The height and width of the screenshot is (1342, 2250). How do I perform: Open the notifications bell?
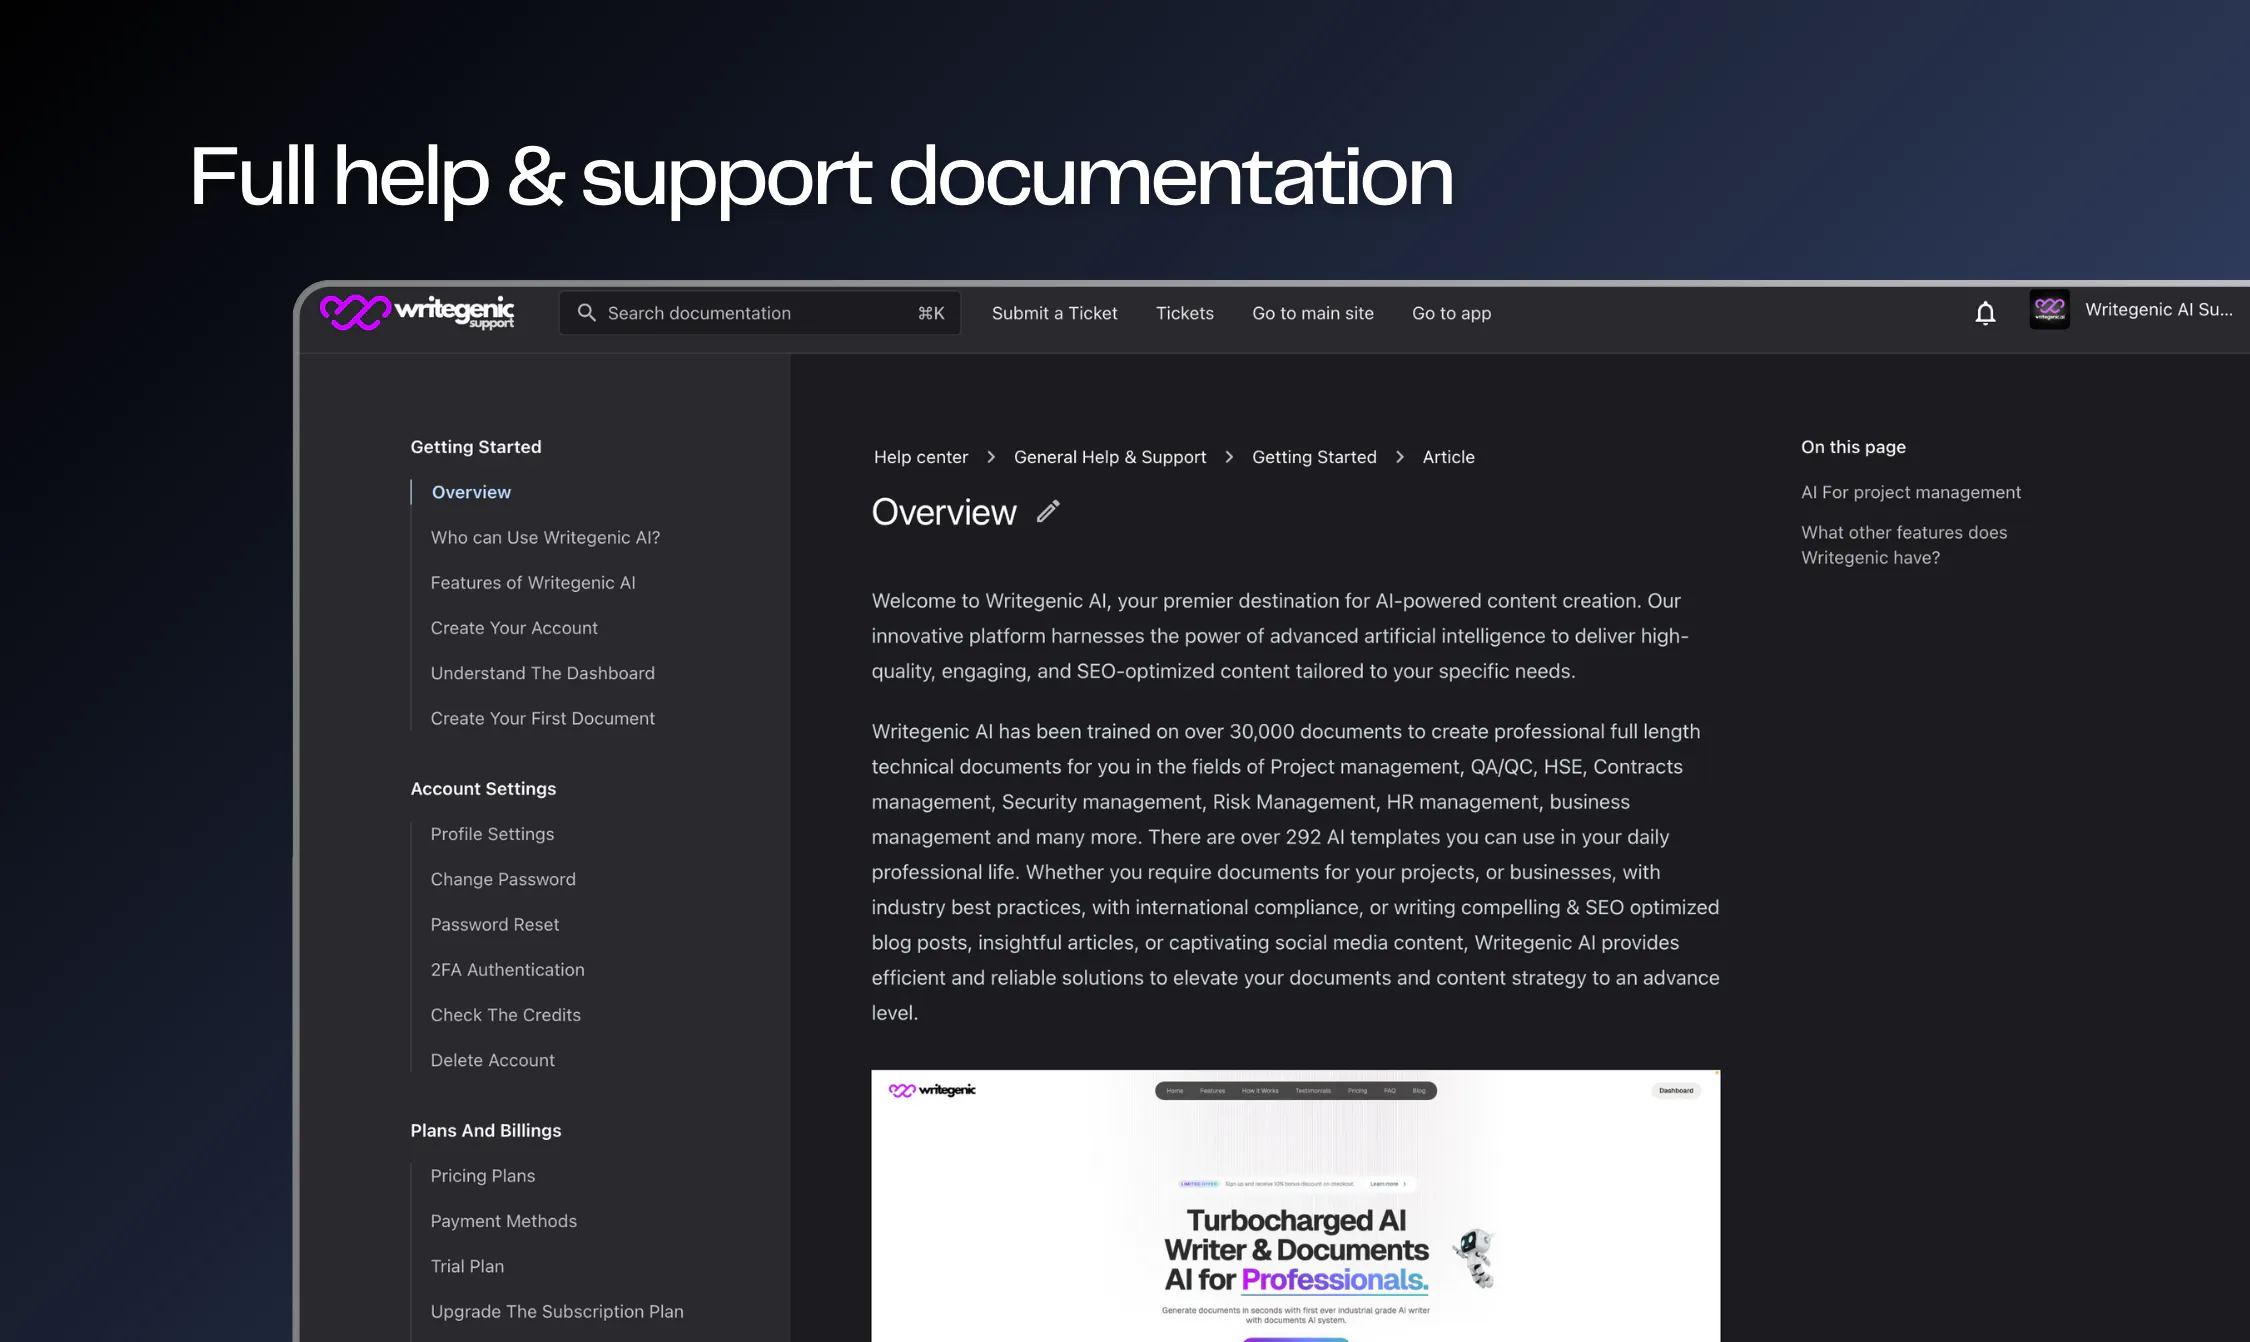[1985, 313]
